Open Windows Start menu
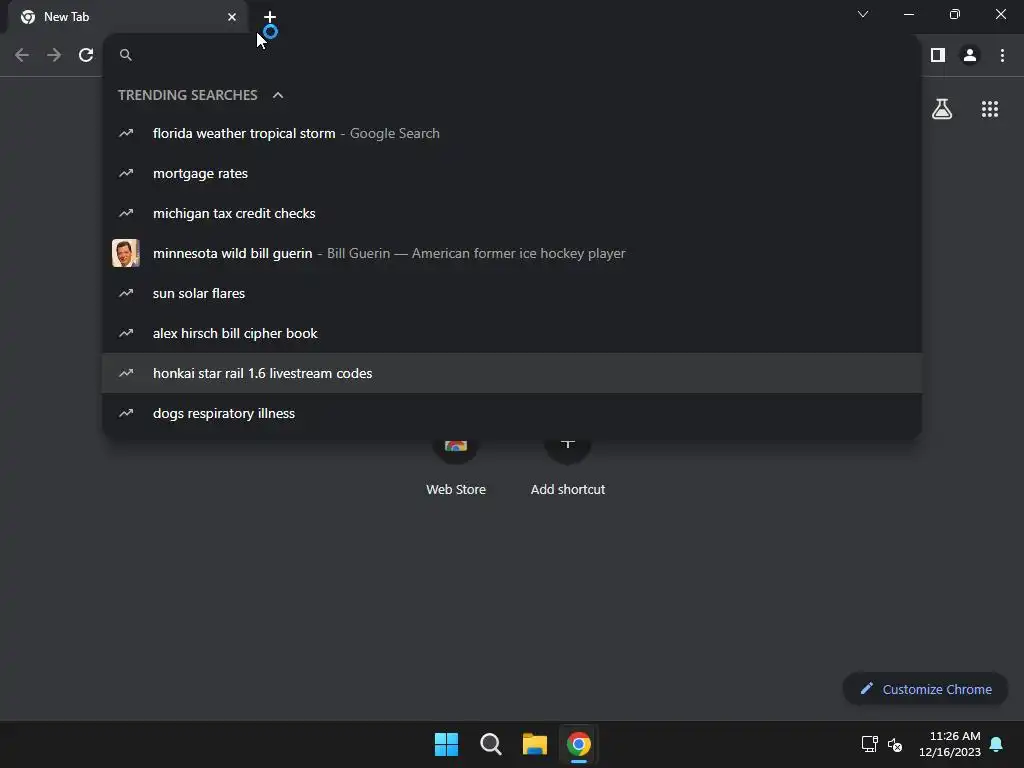Screen dimensions: 1024x768 447,744
